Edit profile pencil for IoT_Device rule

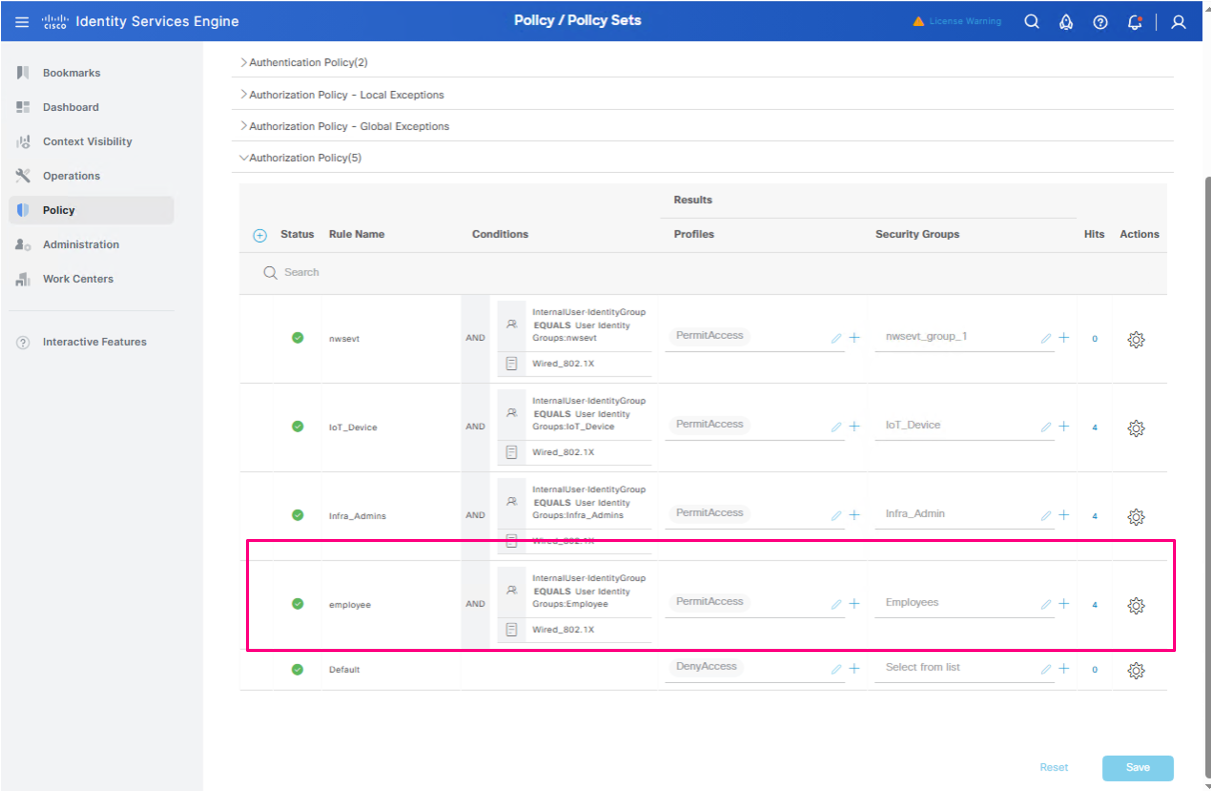click(x=836, y=427)
